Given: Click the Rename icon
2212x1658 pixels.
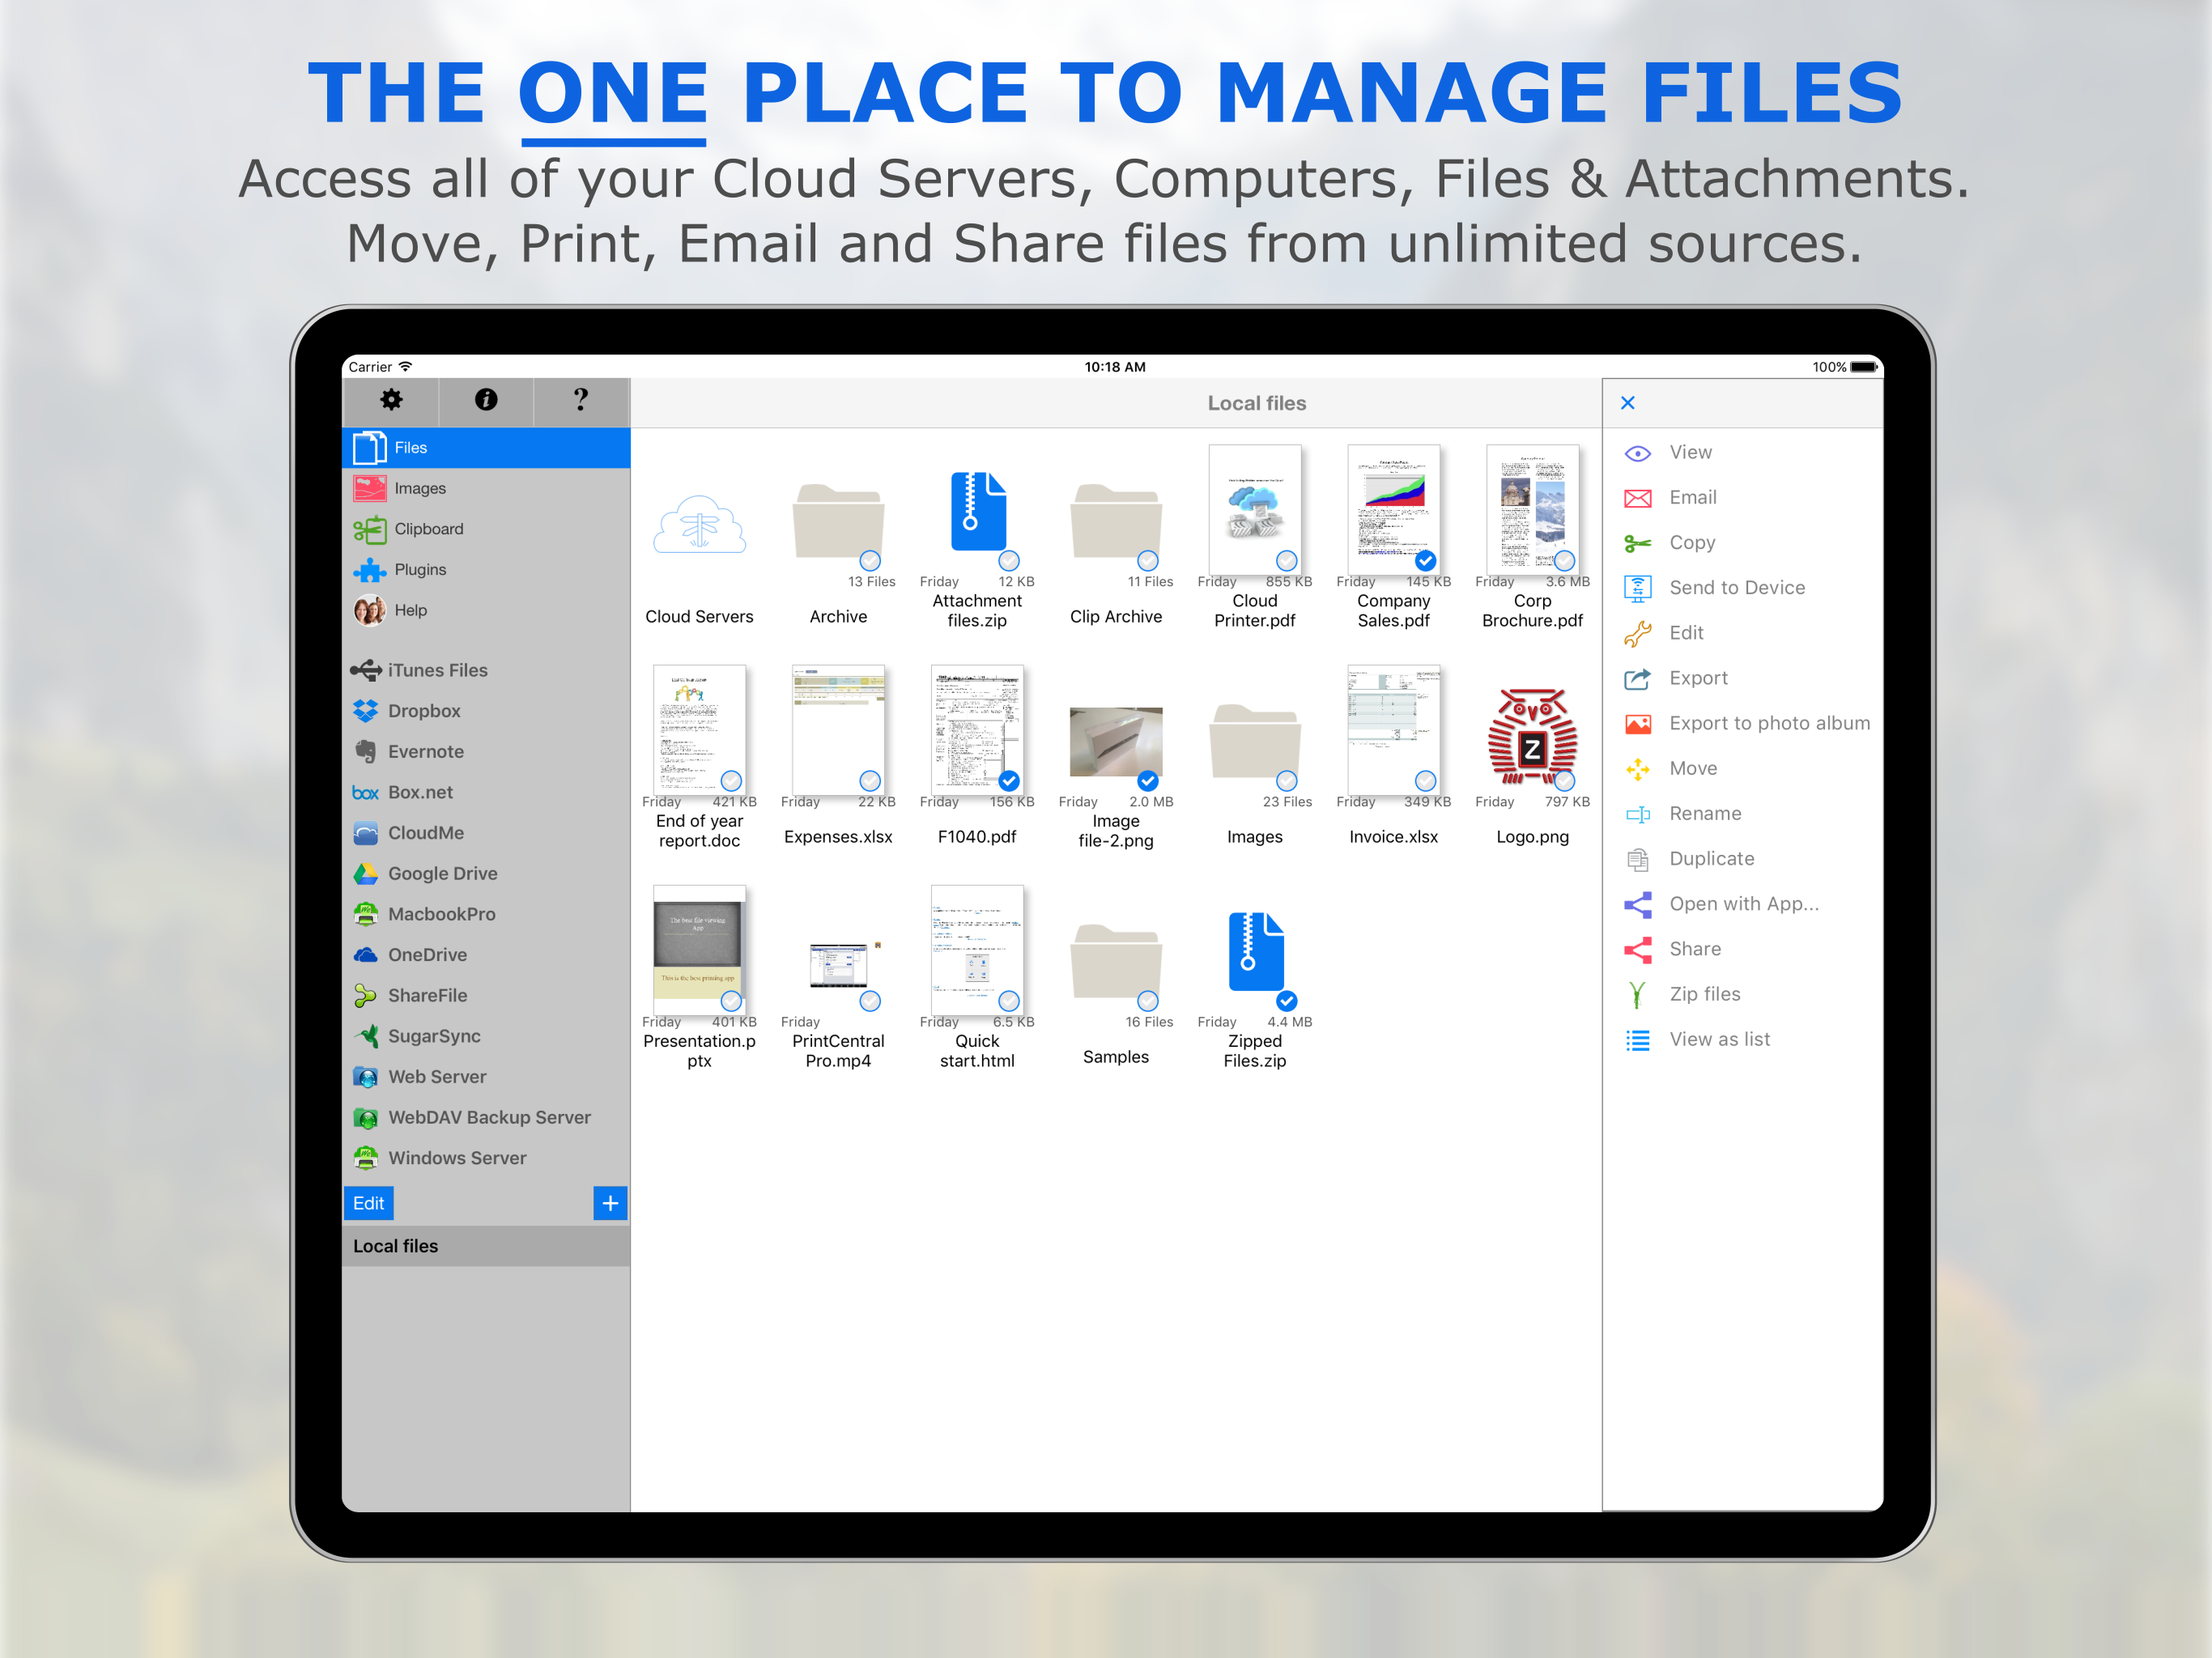Looking at the screenshot, I should [1638, 814].
